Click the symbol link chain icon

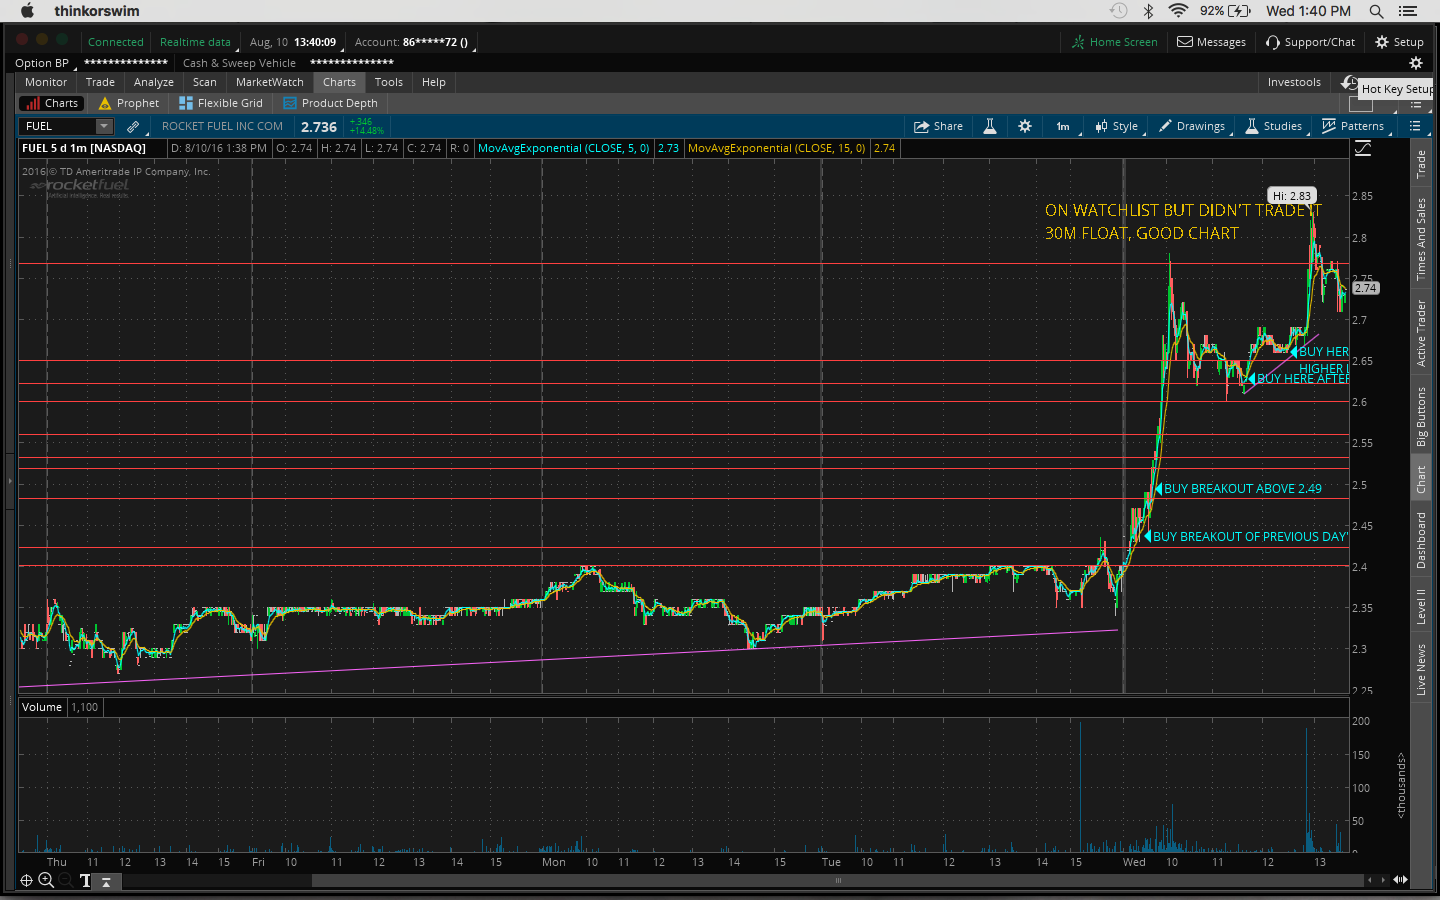[133, 127]
